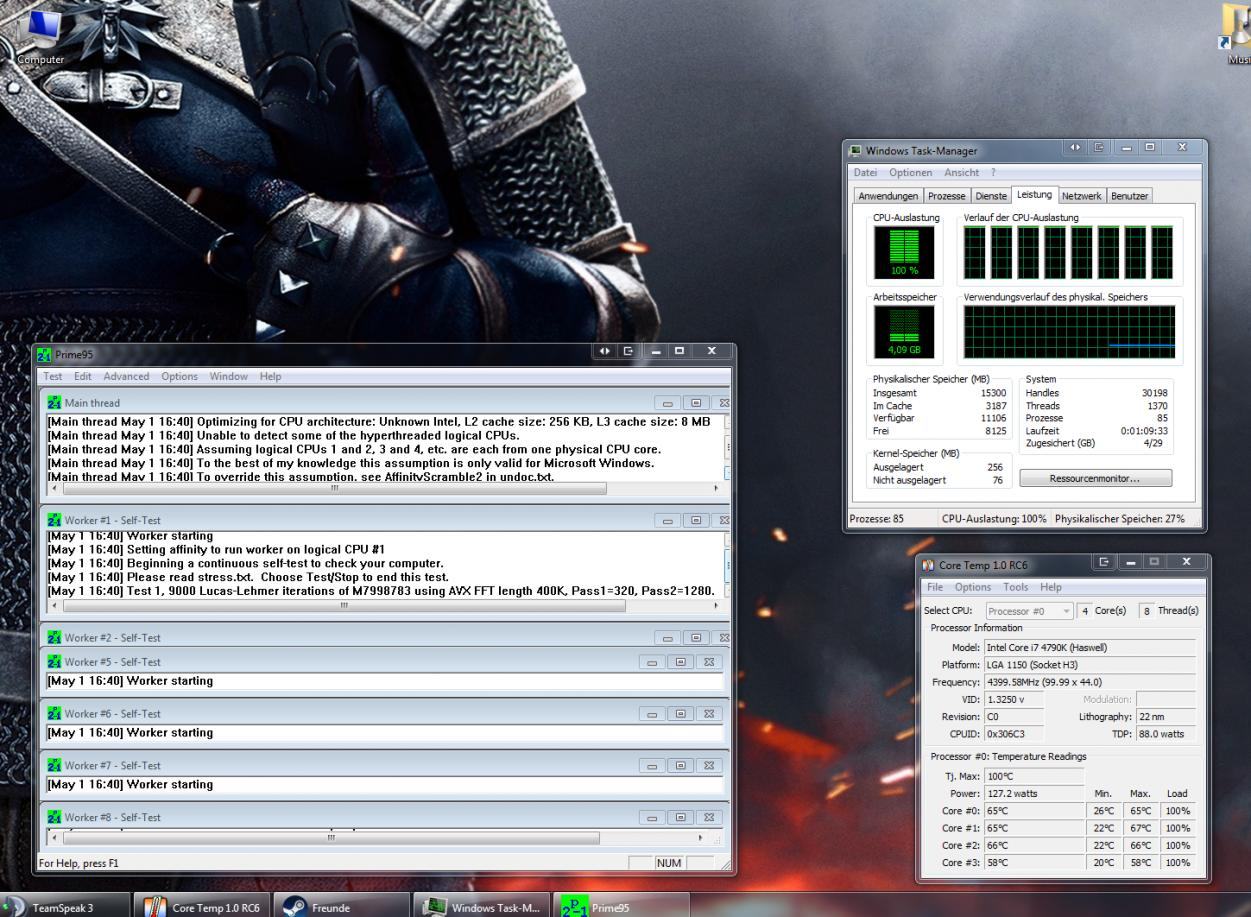The width and height of the screenshot is (1251, 917).
Task: Open Freunde Steam window from taskbar
Action: pyautogui.click(x=340, y=908)
